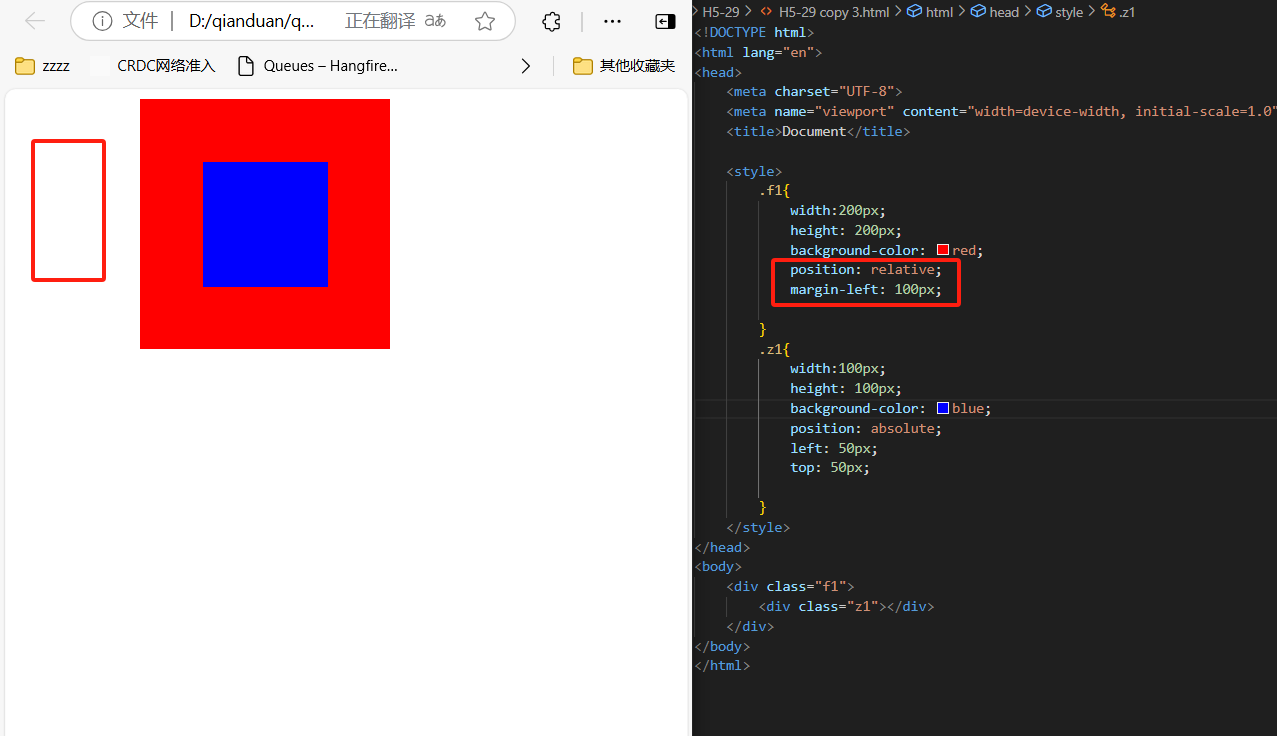Click the .z1{ selector line
The width and height of the screenshot is (1277, 736).
(x=775, y=349)
